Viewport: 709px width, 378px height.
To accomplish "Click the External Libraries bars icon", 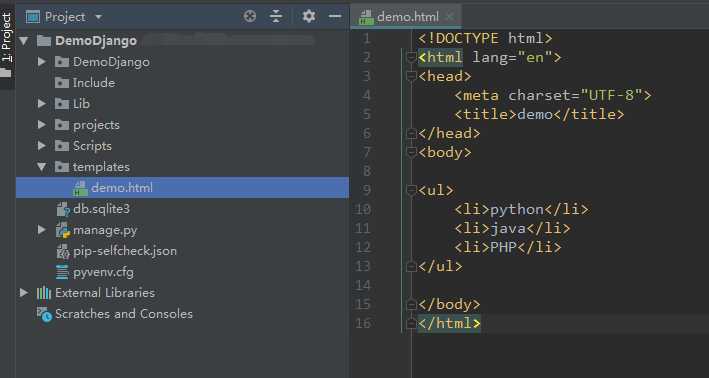I will tap(43, 293).
